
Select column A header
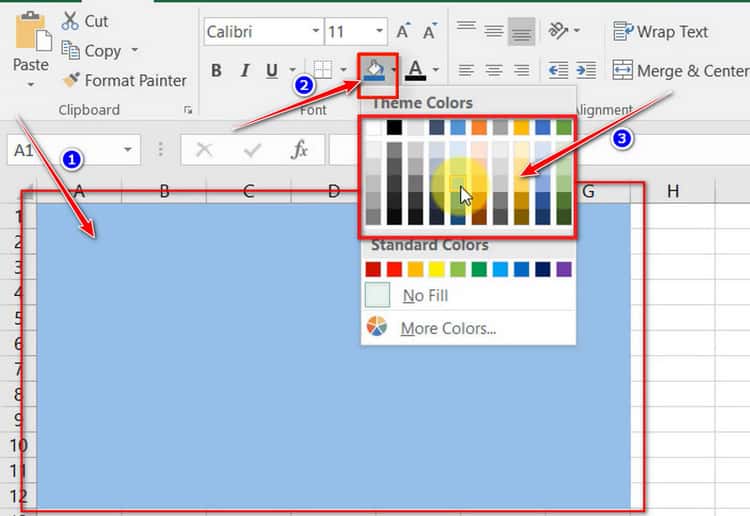[79, 191]
